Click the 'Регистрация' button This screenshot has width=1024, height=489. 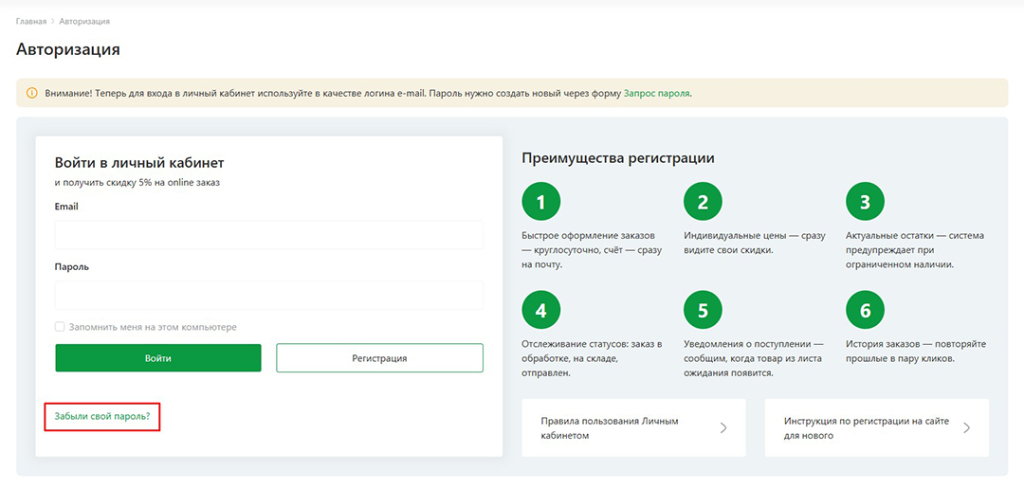pyautogui.click(x=379, y=358)
